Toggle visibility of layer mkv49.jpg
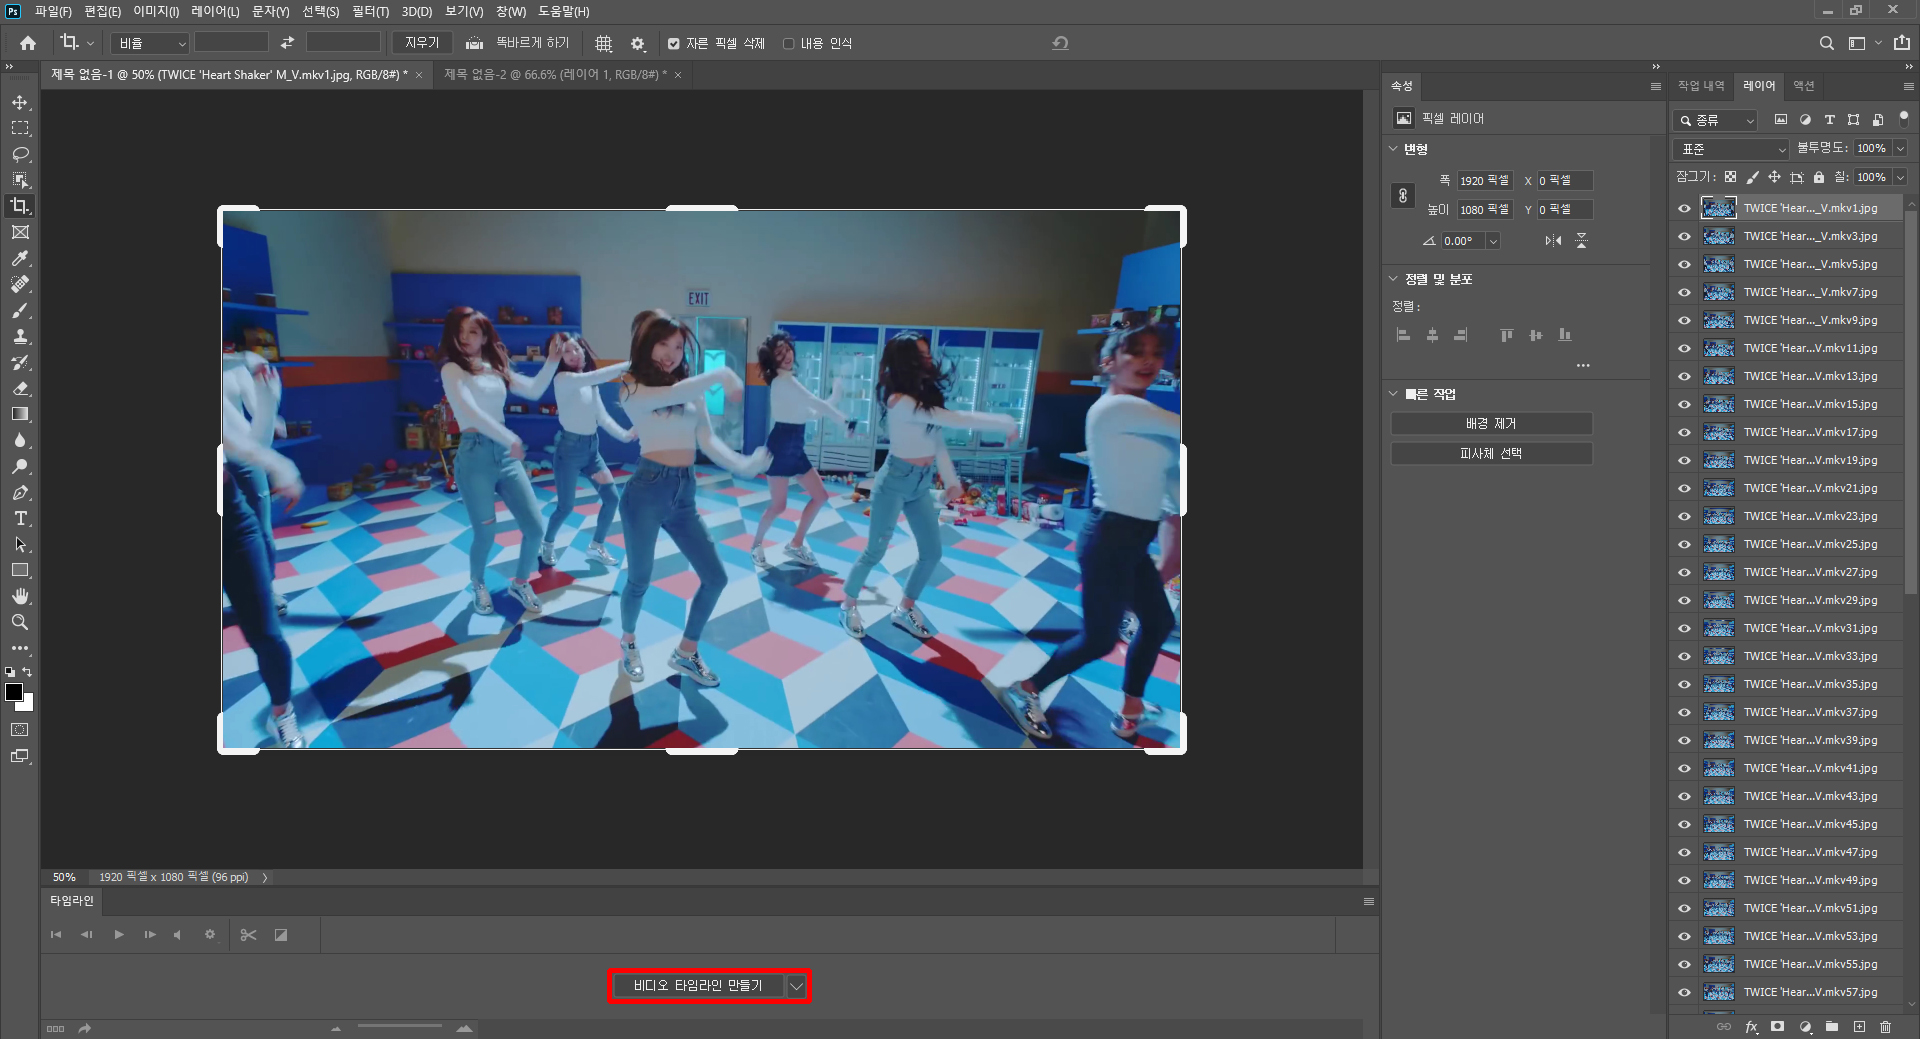The height and width of the screenshot is (1039, 1920). coord(1684,880)
